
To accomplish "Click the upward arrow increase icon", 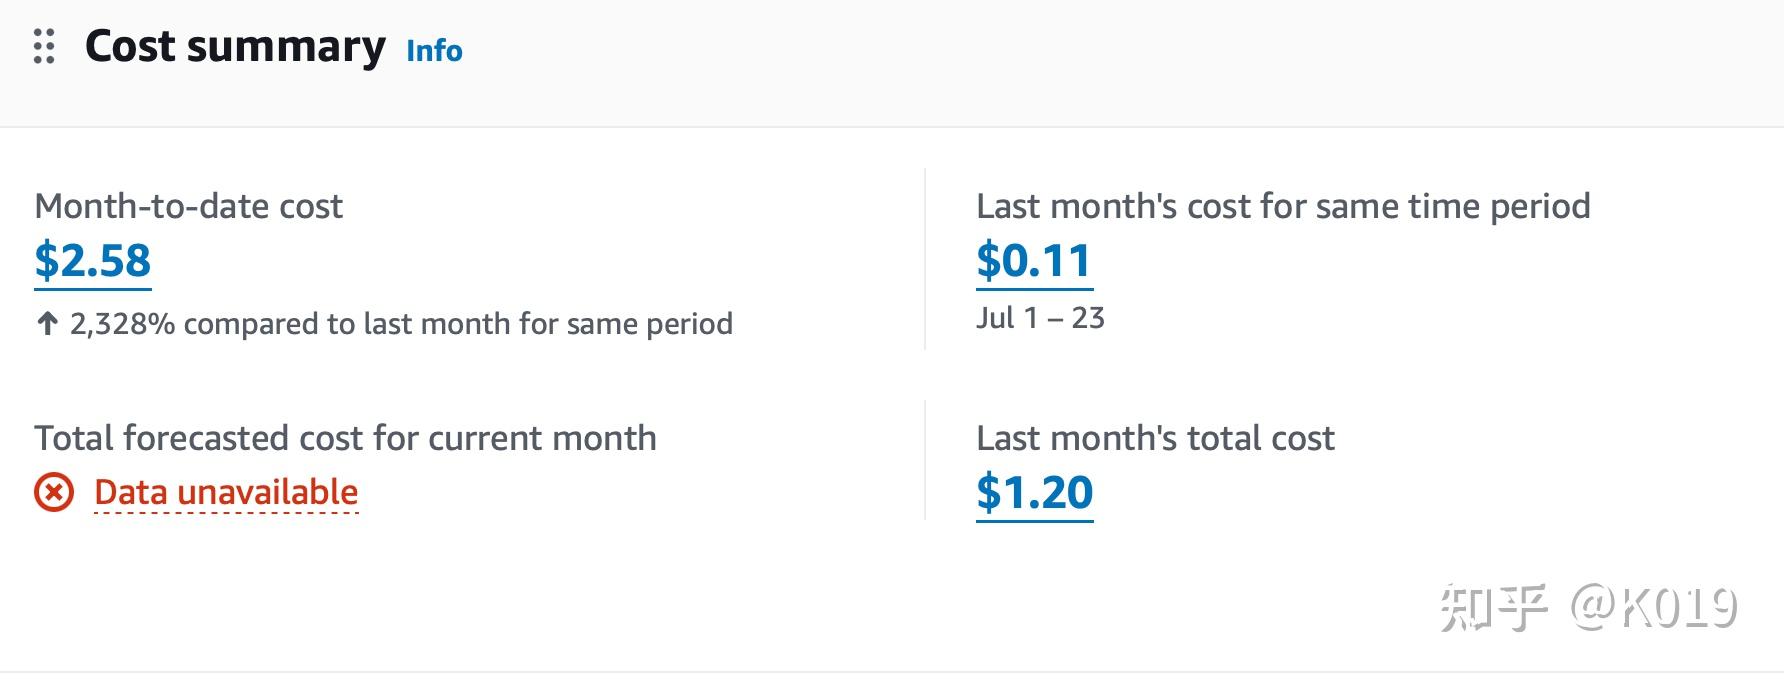I will 47,323.
